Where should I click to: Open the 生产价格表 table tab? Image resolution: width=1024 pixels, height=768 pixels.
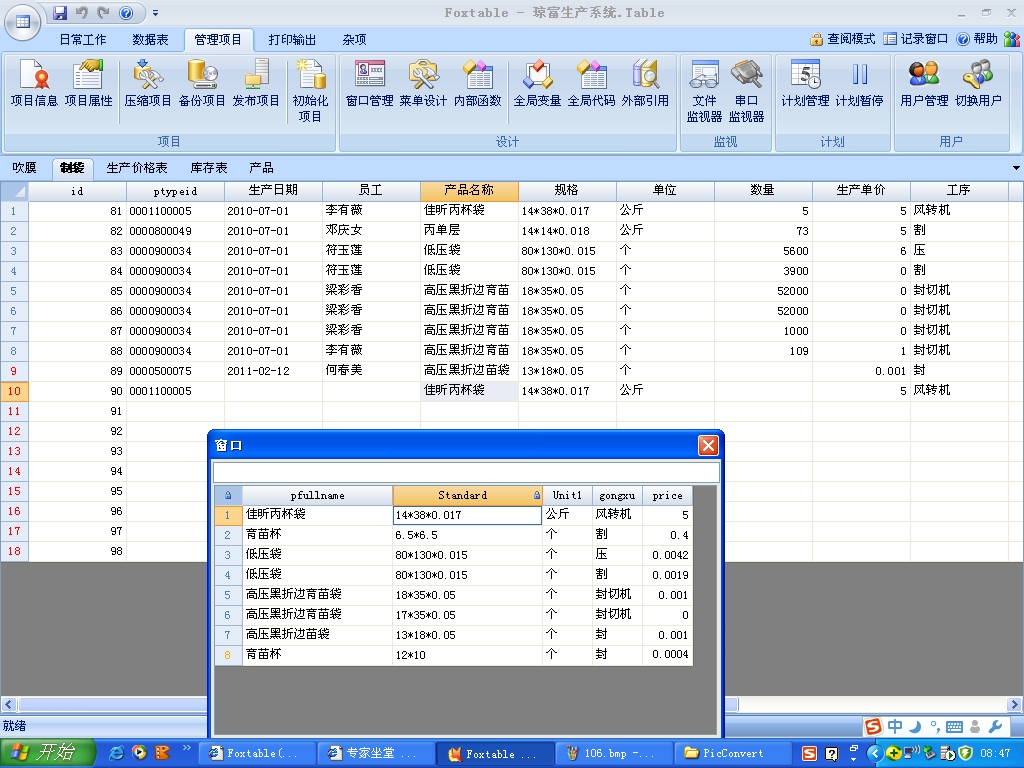[136, 168]
